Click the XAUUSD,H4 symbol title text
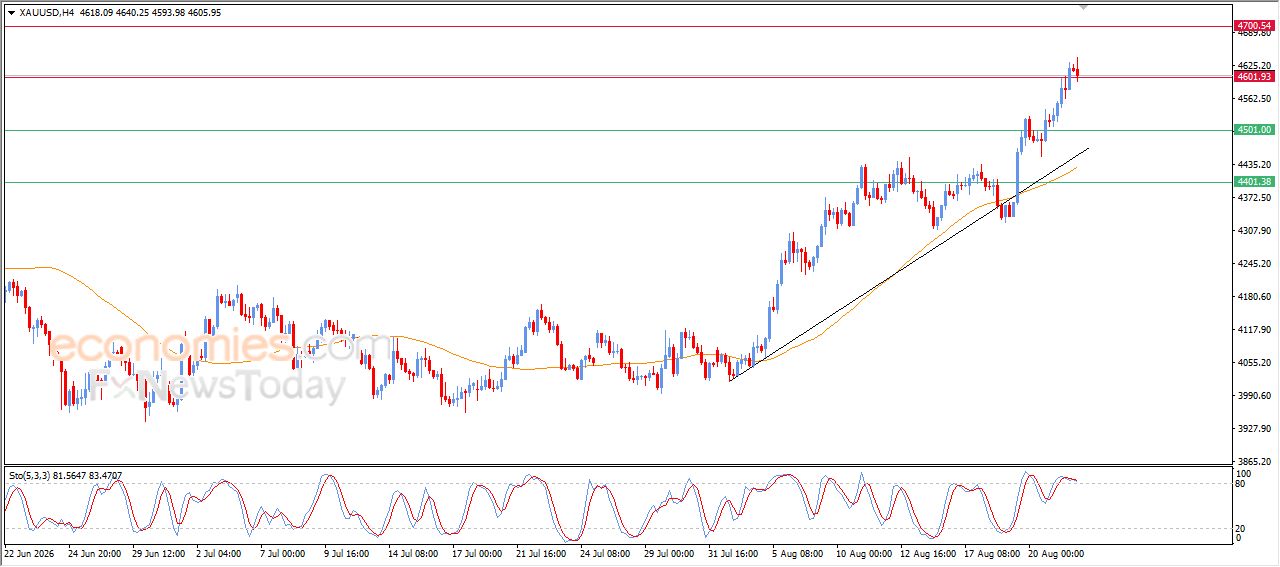 click(x=46, y=13)
